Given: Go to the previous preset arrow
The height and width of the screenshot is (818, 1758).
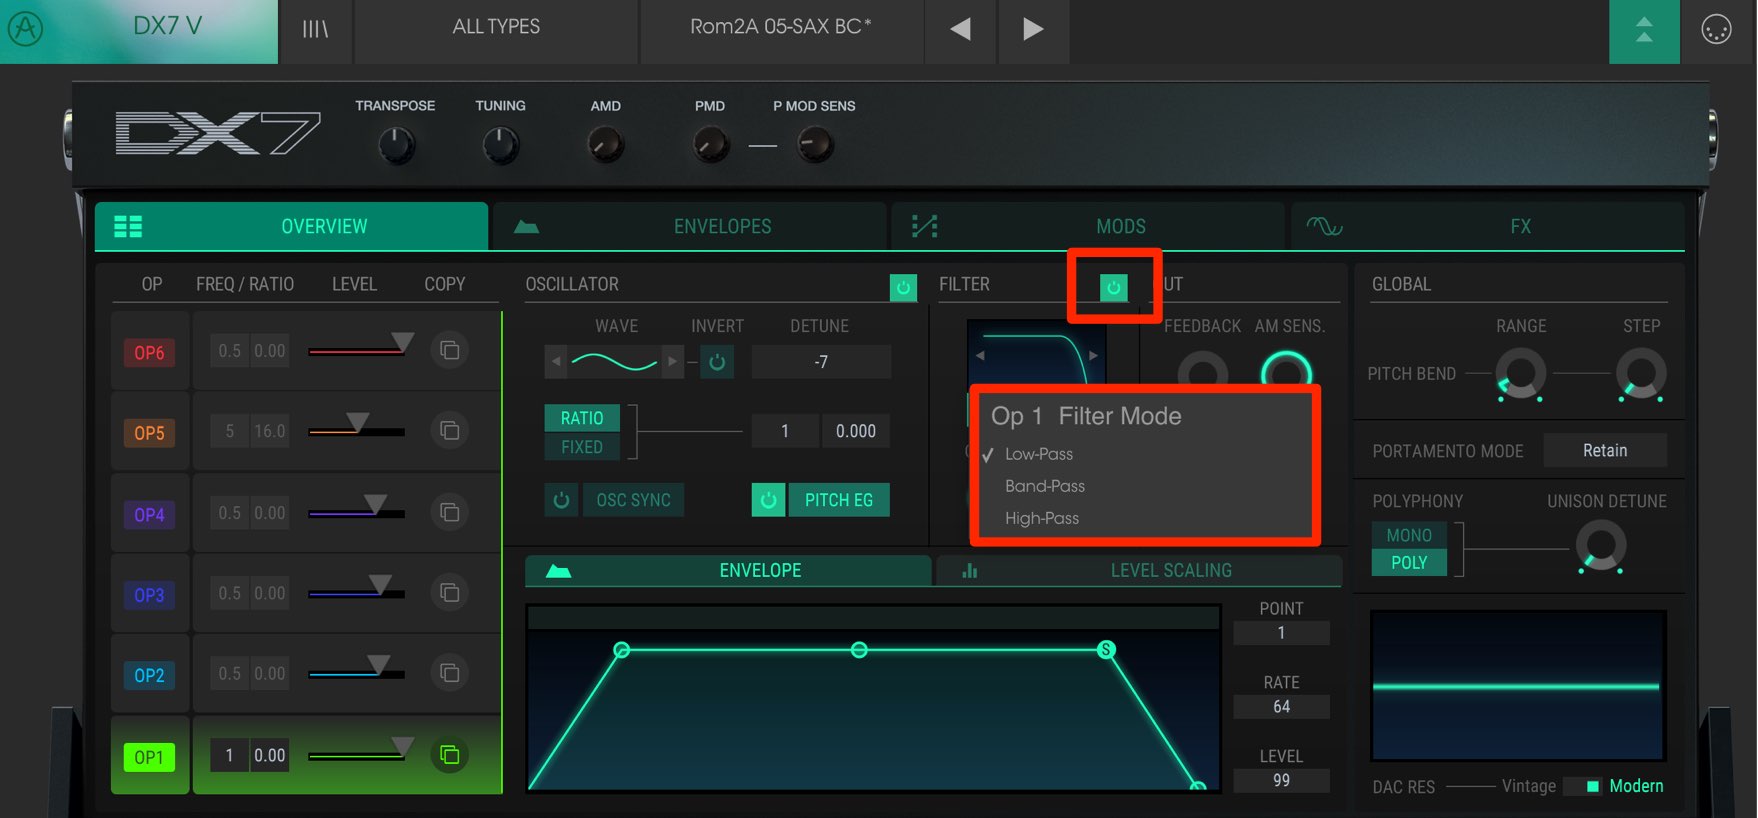Looking at the screenshot, I should [x=960, y=29].
